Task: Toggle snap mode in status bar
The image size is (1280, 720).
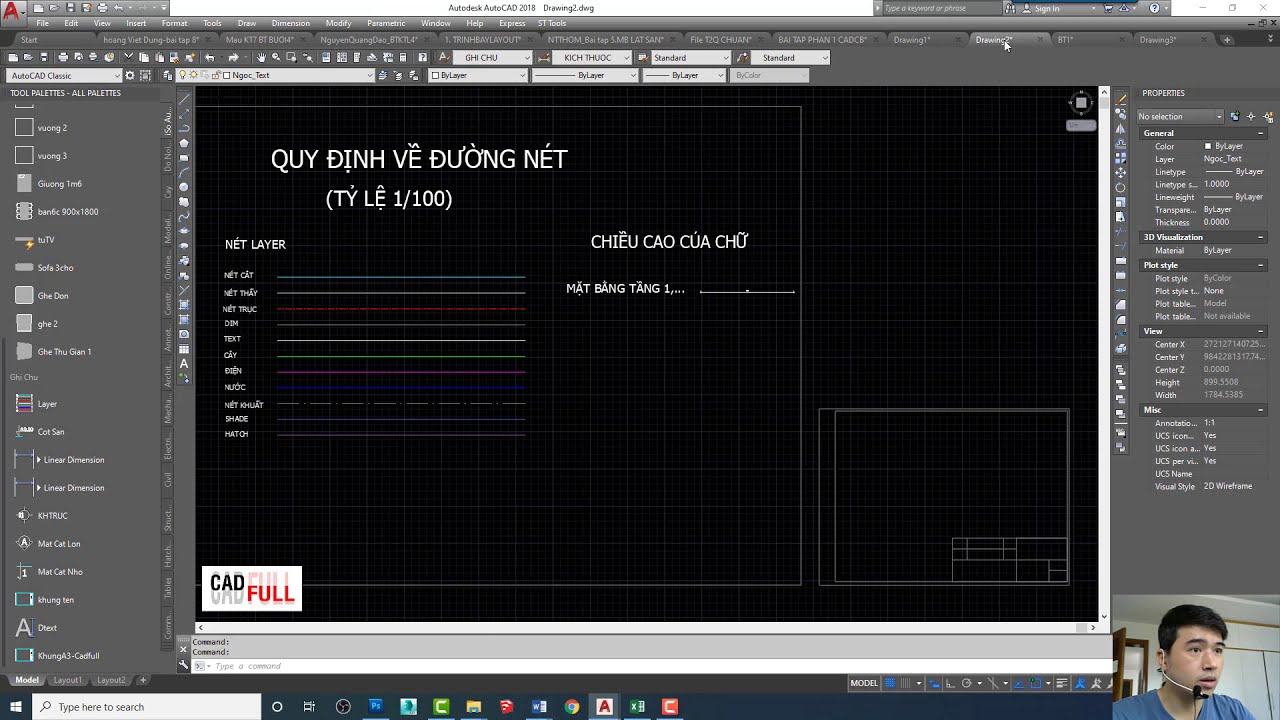Action: click(906, 683)
